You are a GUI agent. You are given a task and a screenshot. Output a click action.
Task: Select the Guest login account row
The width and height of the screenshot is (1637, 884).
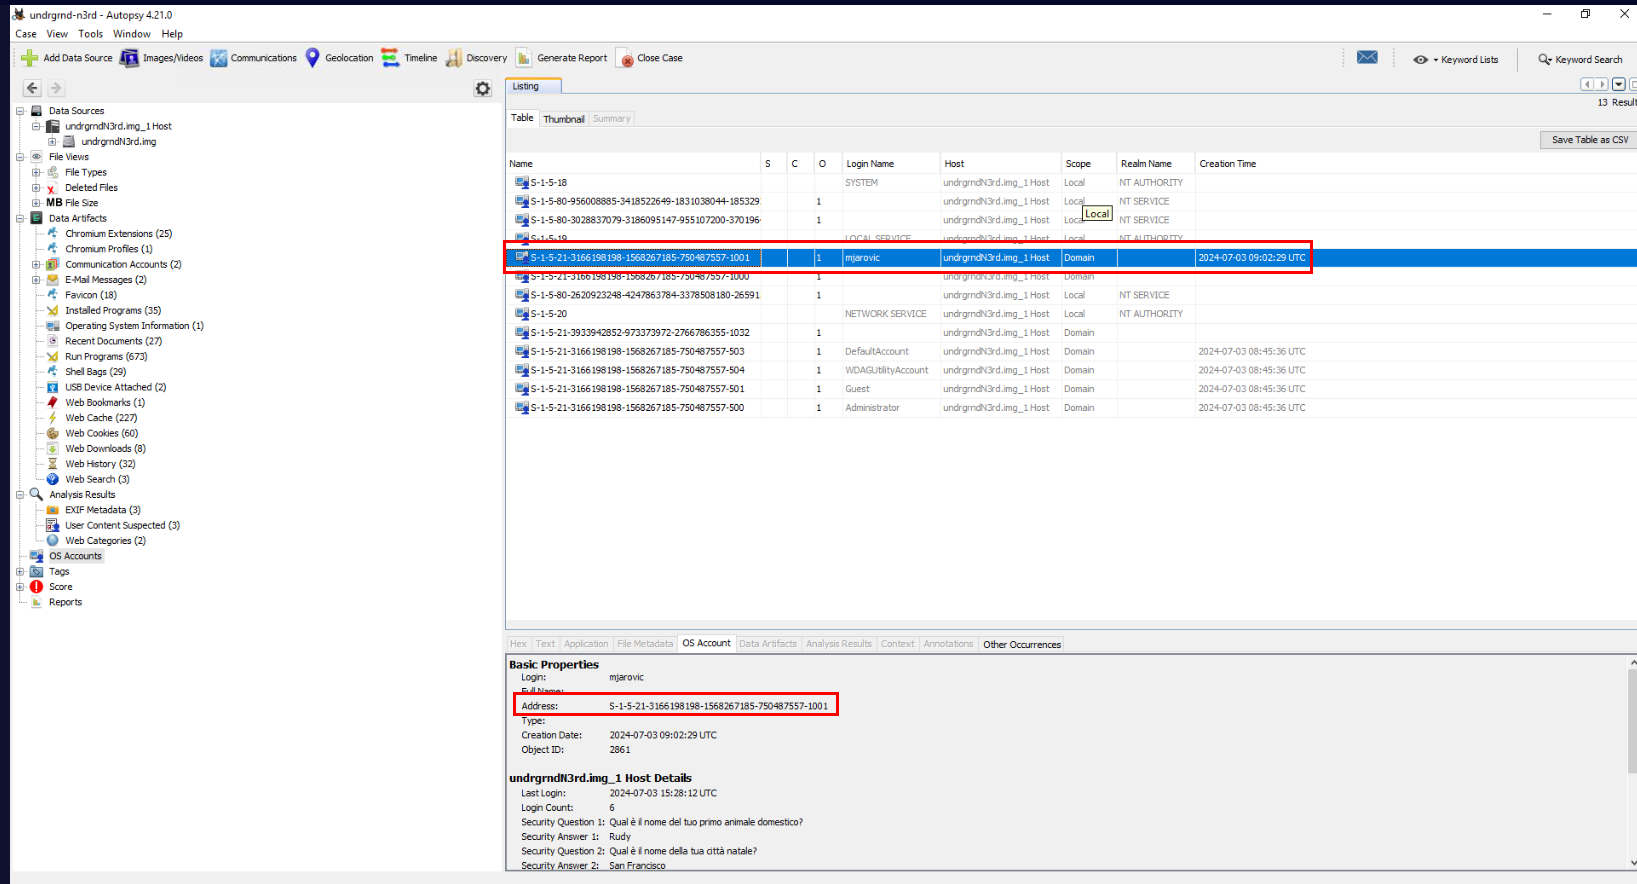coord(1071,389)
